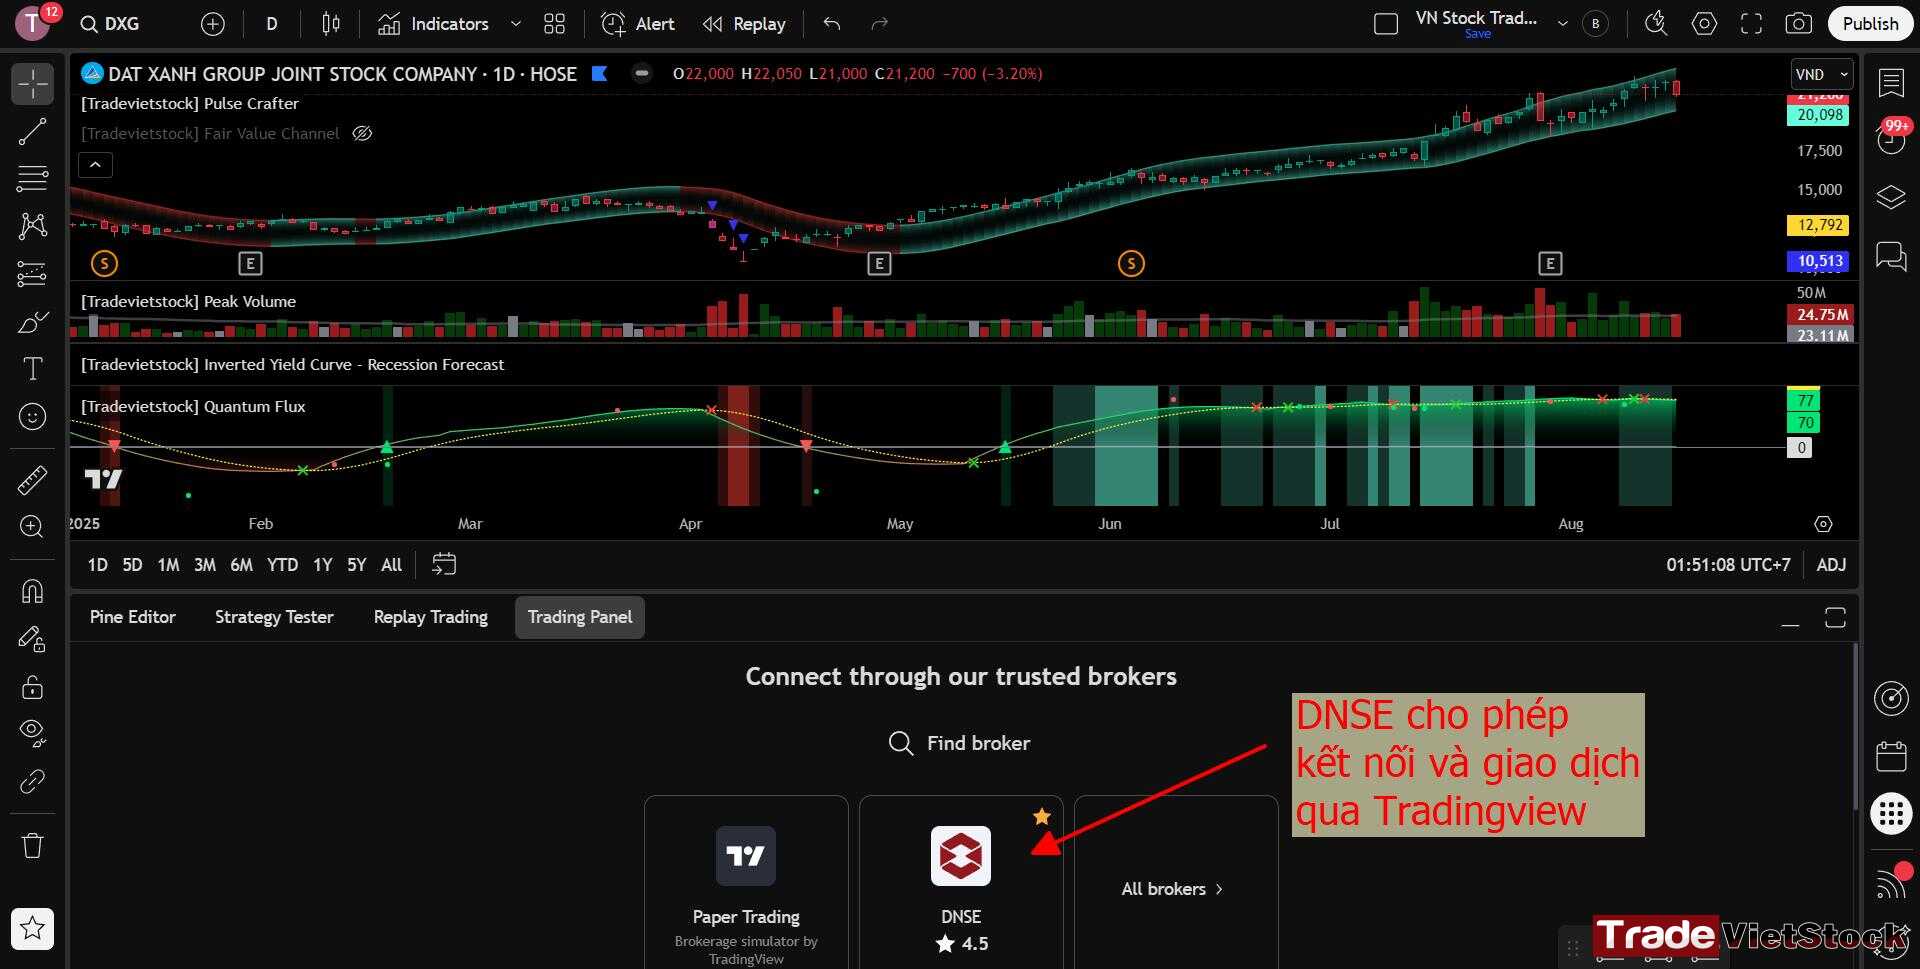Open forecasting and measurement tools

pos(32,274)
